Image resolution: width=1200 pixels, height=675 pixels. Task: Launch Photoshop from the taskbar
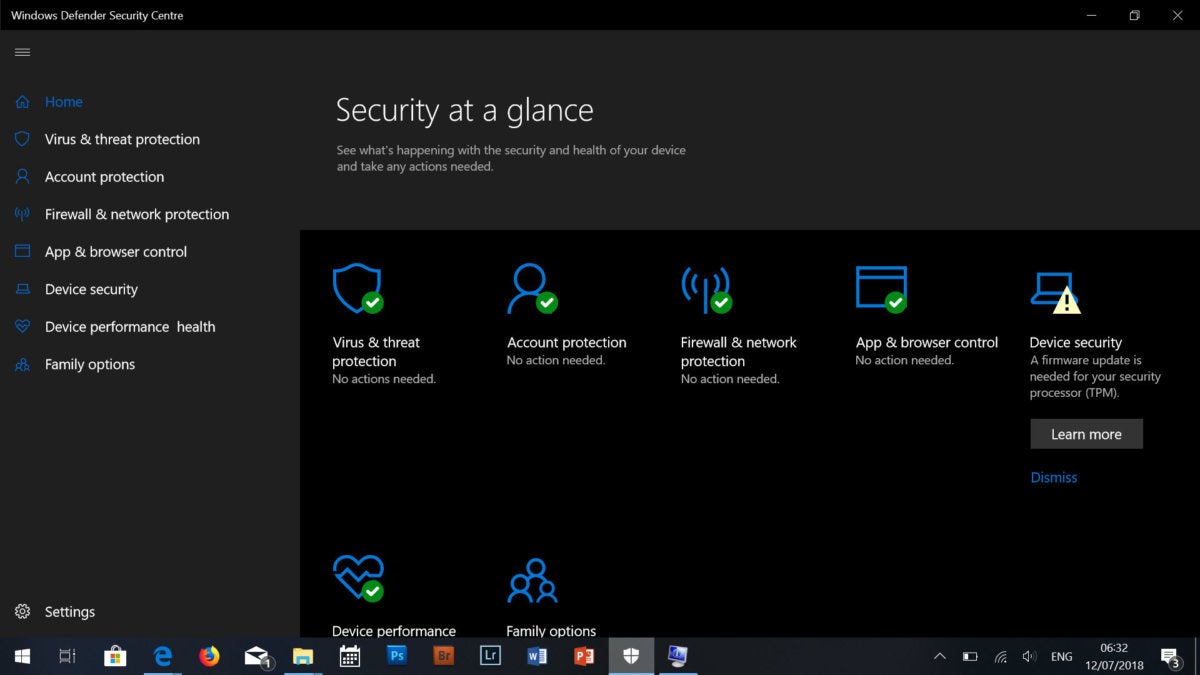click(x=397, y=656)
